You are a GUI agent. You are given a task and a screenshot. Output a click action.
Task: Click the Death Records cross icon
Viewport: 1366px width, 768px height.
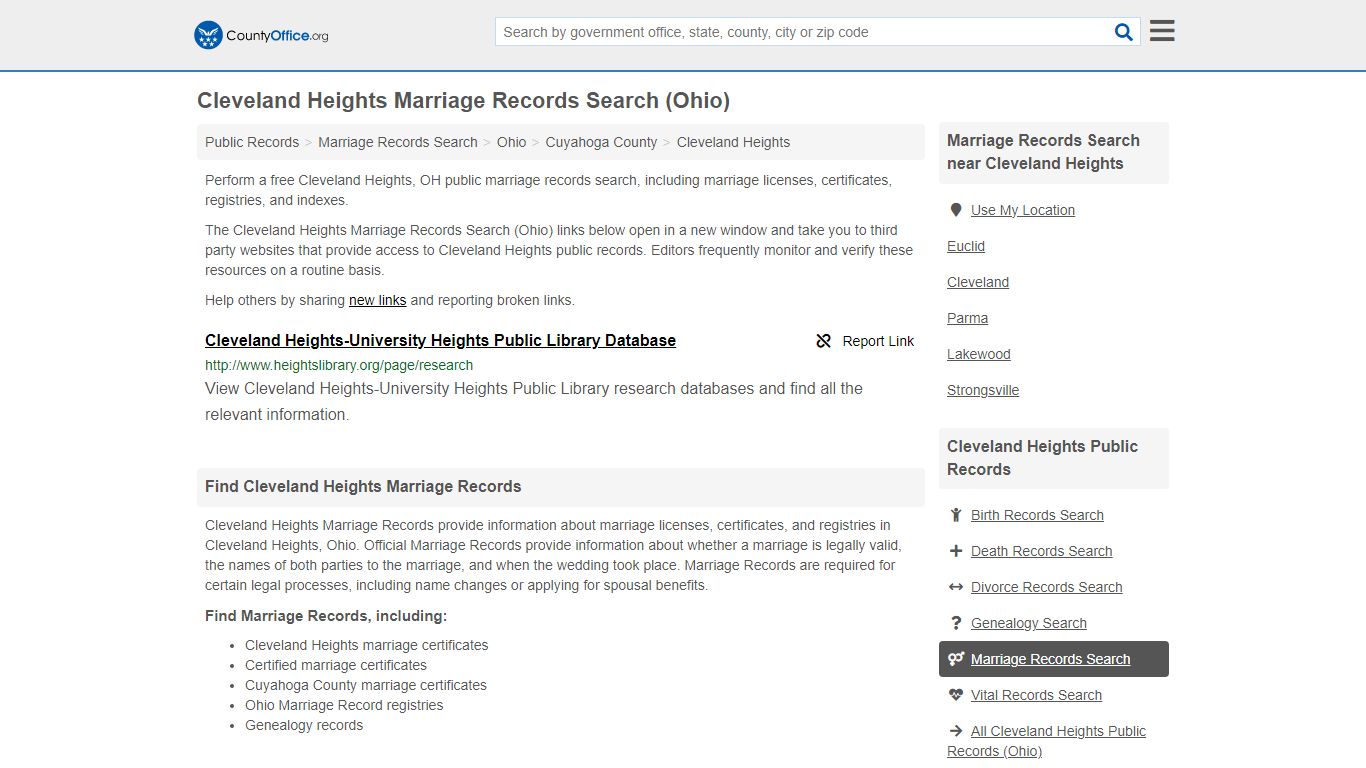click(956, 551)
